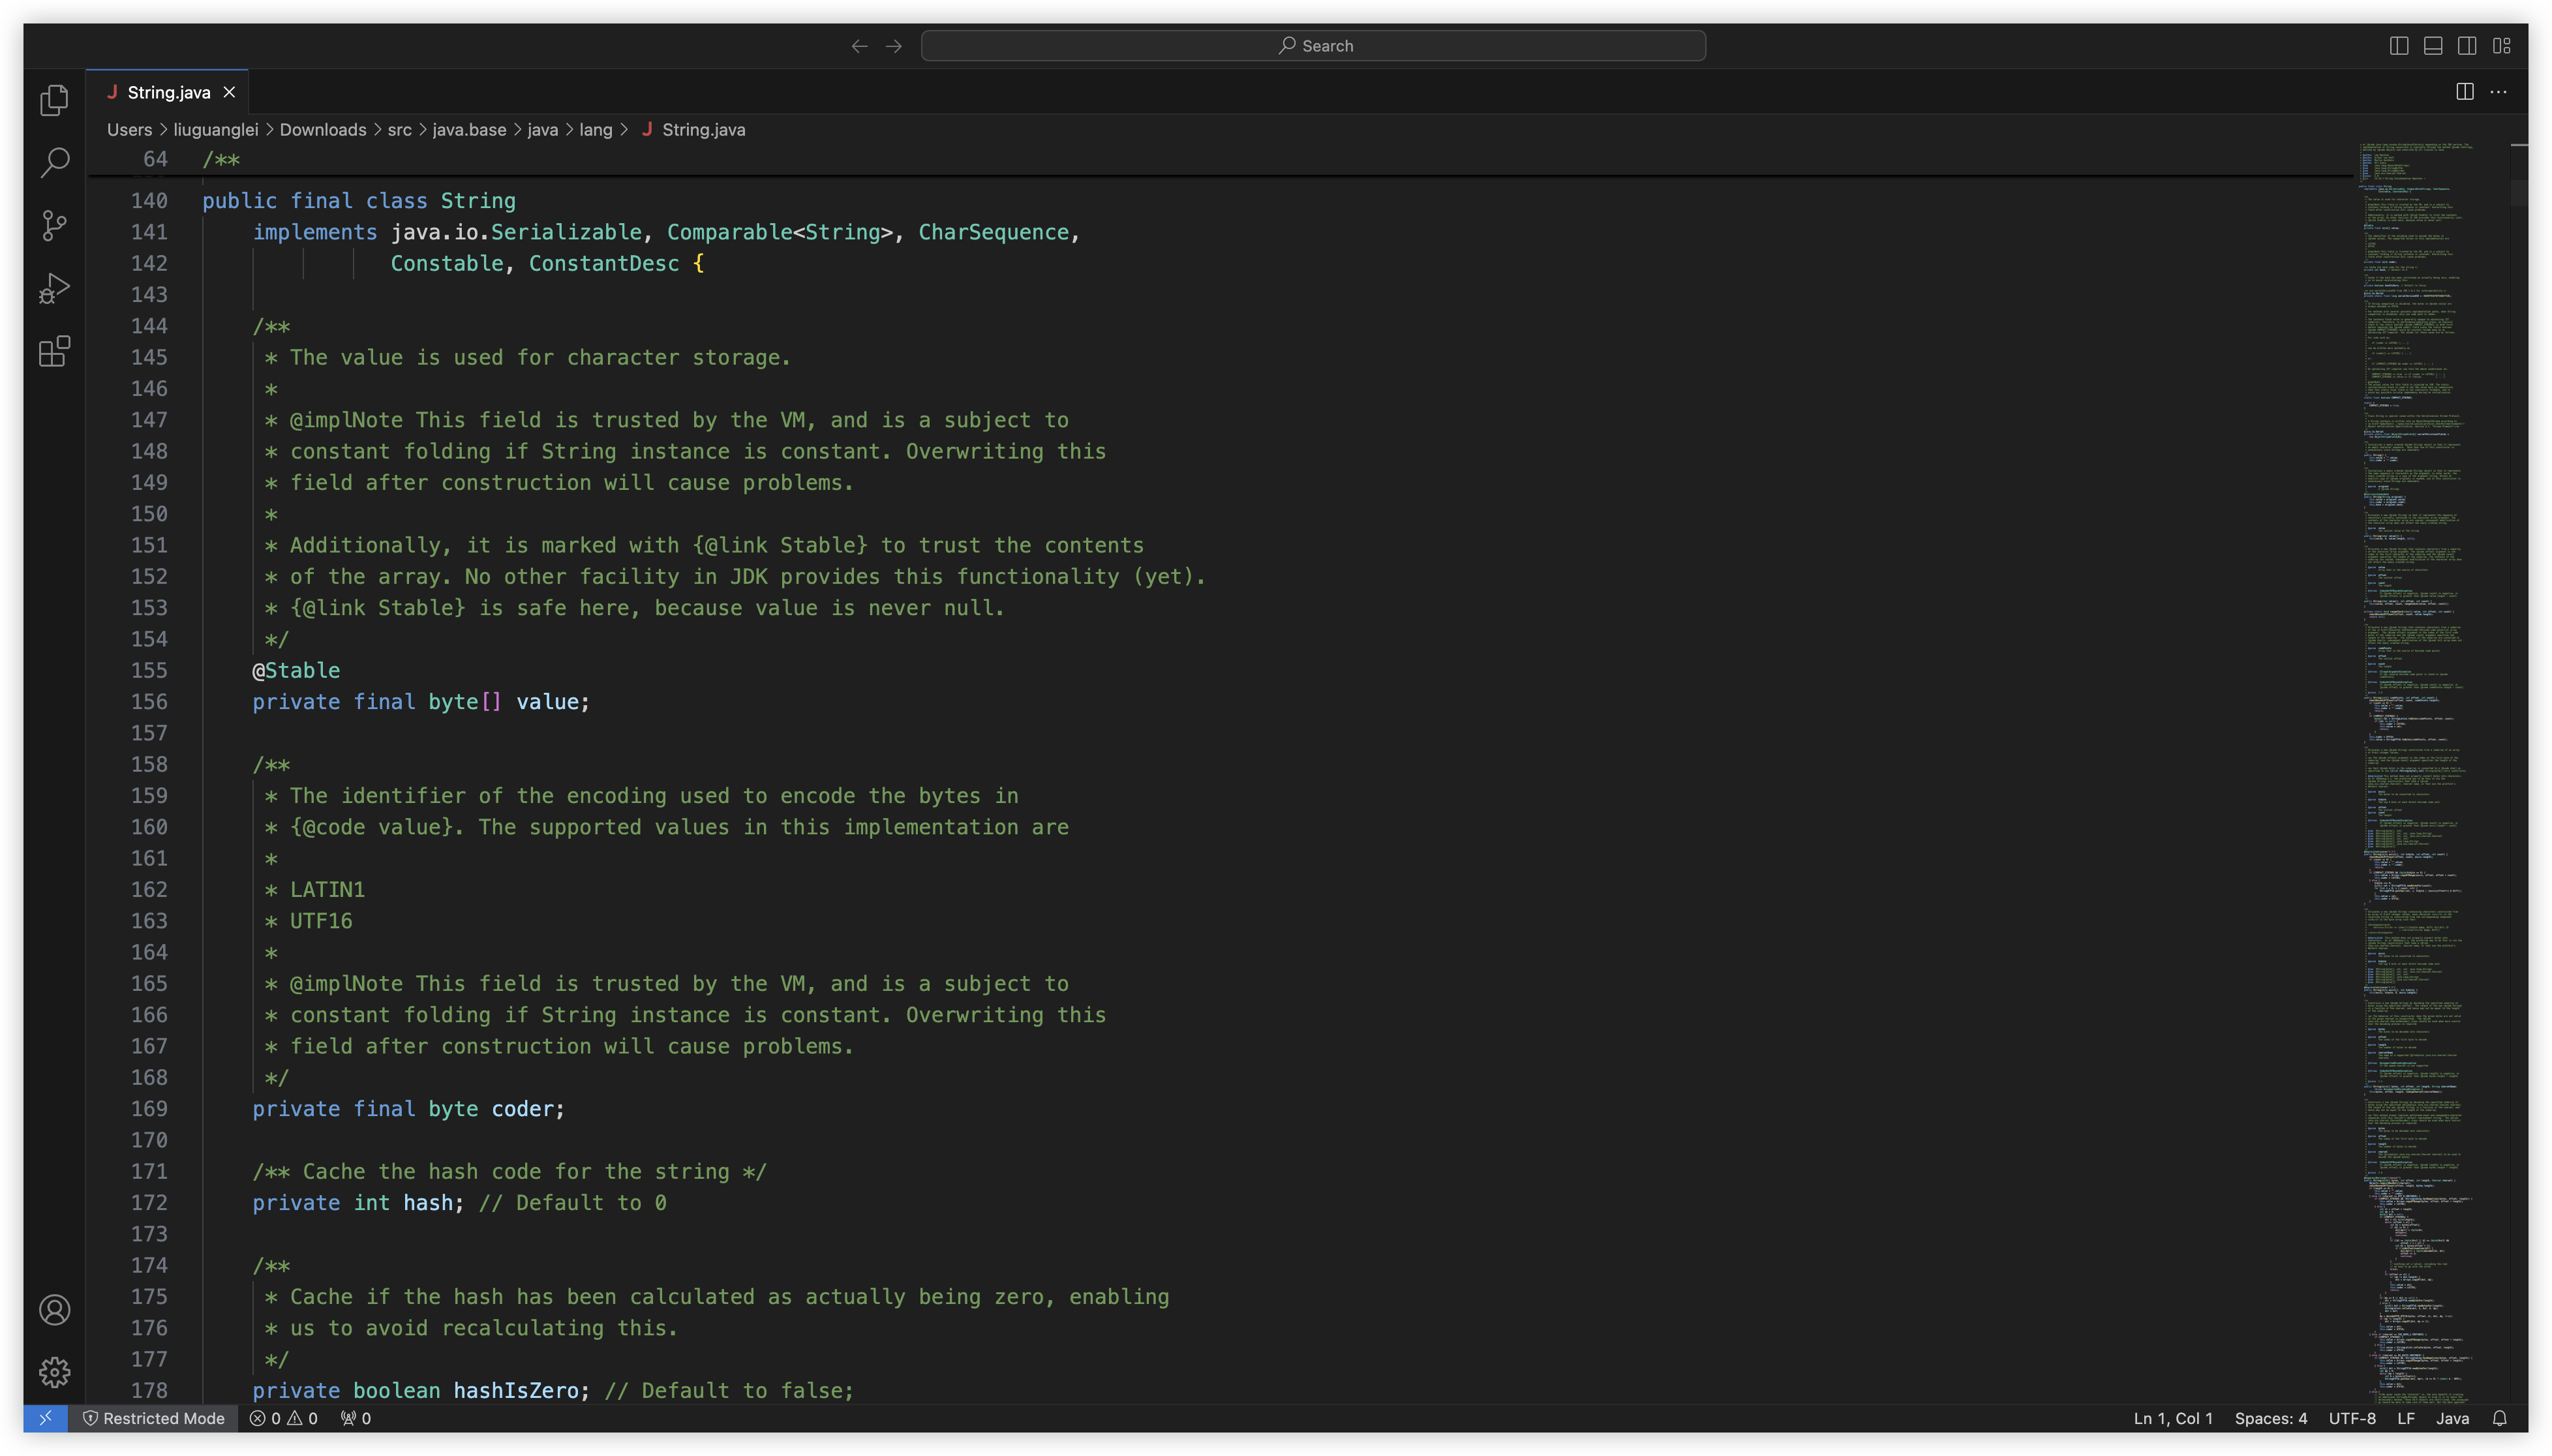Open the Search view in activity bar
2552x1456 pixels.
pyautogui.click(x=55, y=162)
